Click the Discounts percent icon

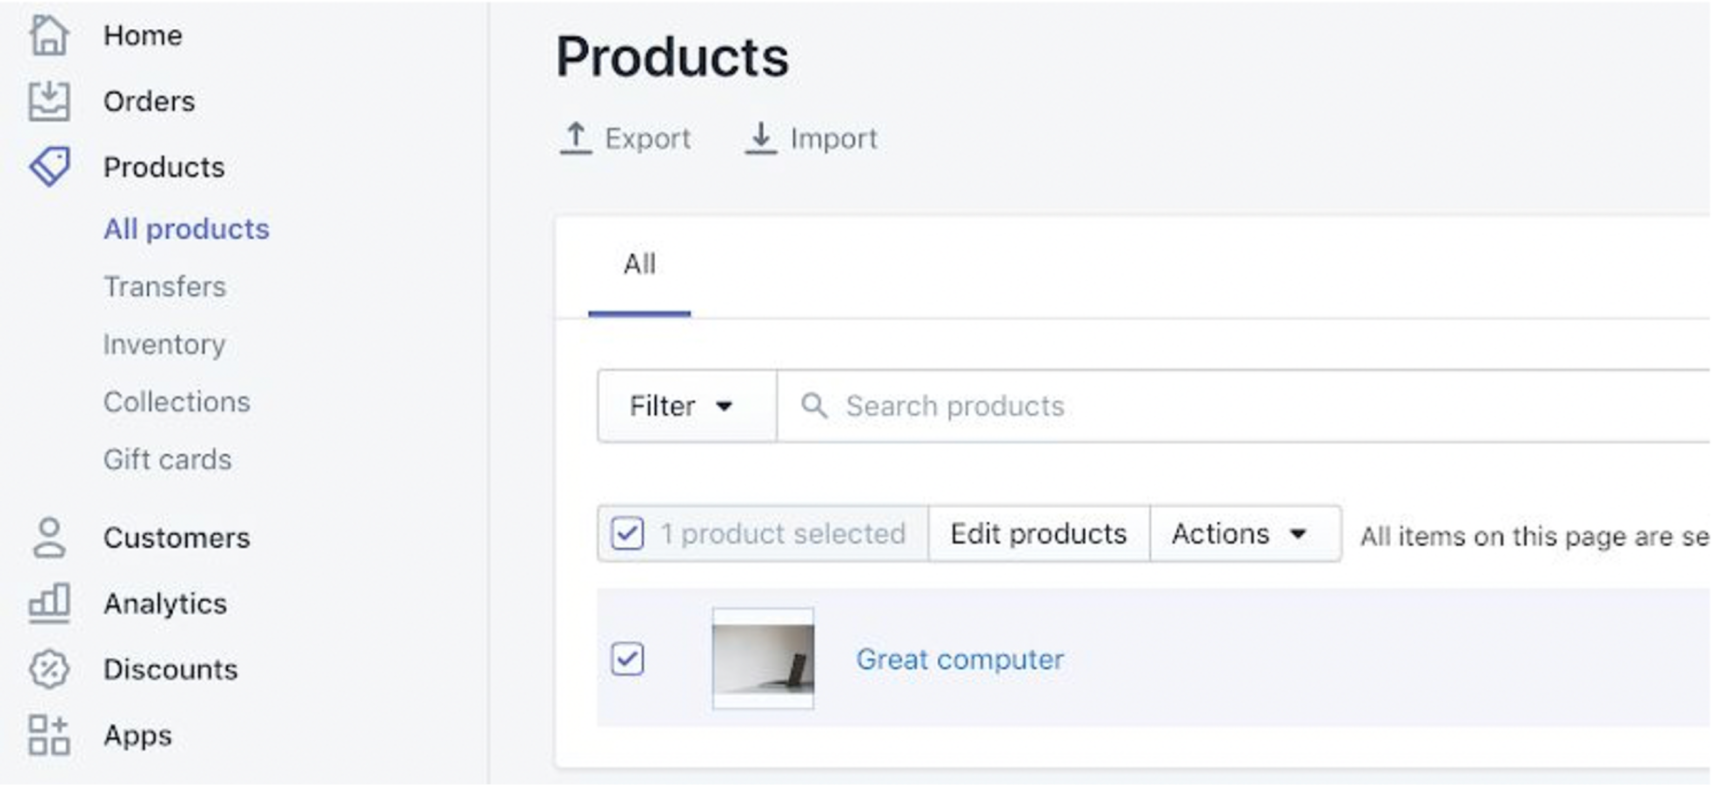tap(50, 669)
